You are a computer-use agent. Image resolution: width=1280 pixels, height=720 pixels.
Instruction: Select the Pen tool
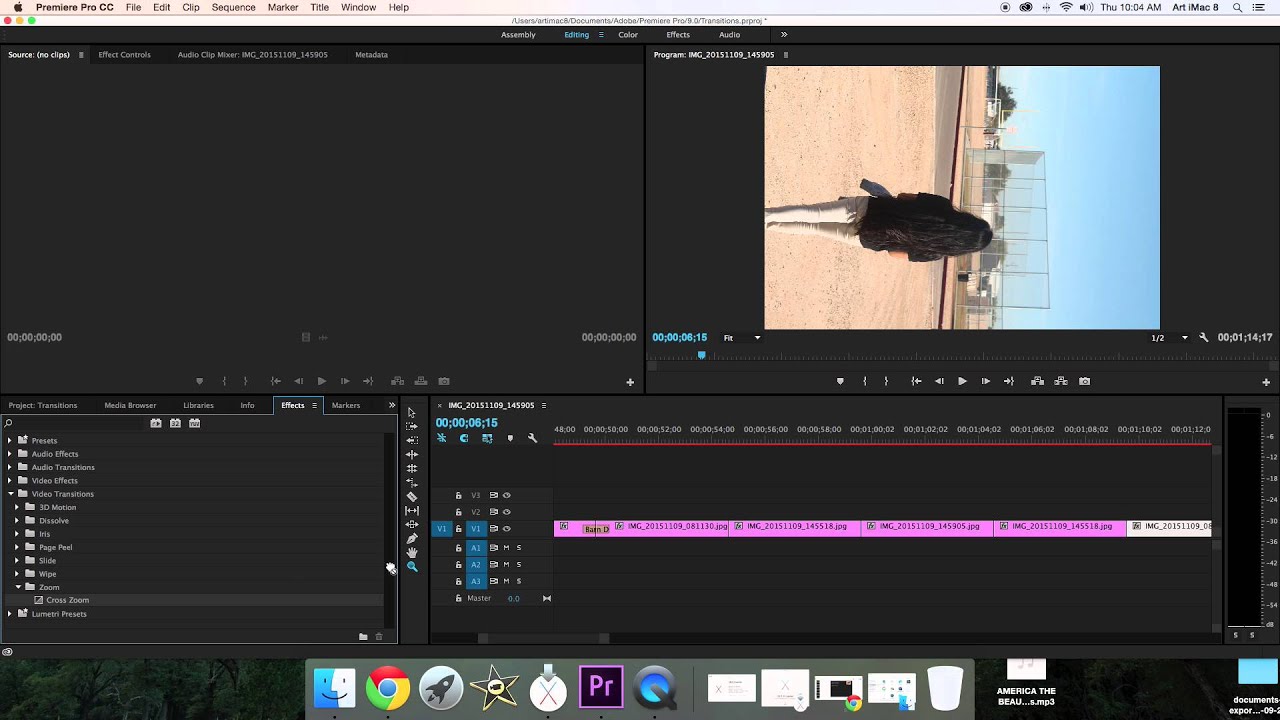[x=411, y=538]
